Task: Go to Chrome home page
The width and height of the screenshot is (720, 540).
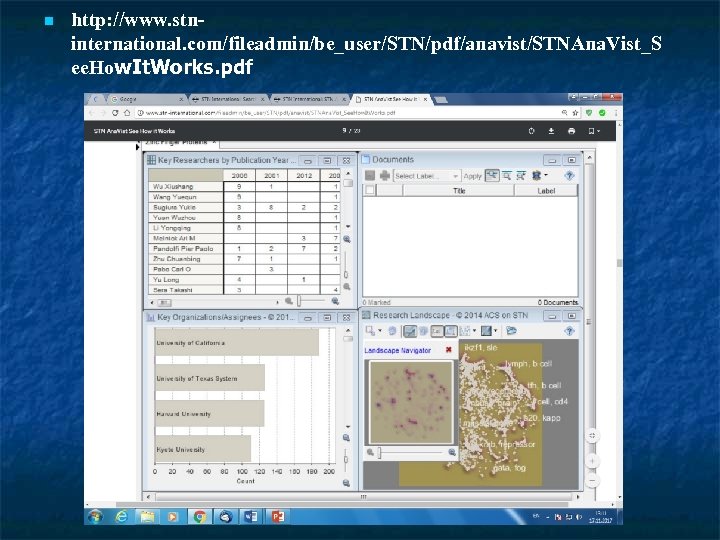Action: point(127,112)
